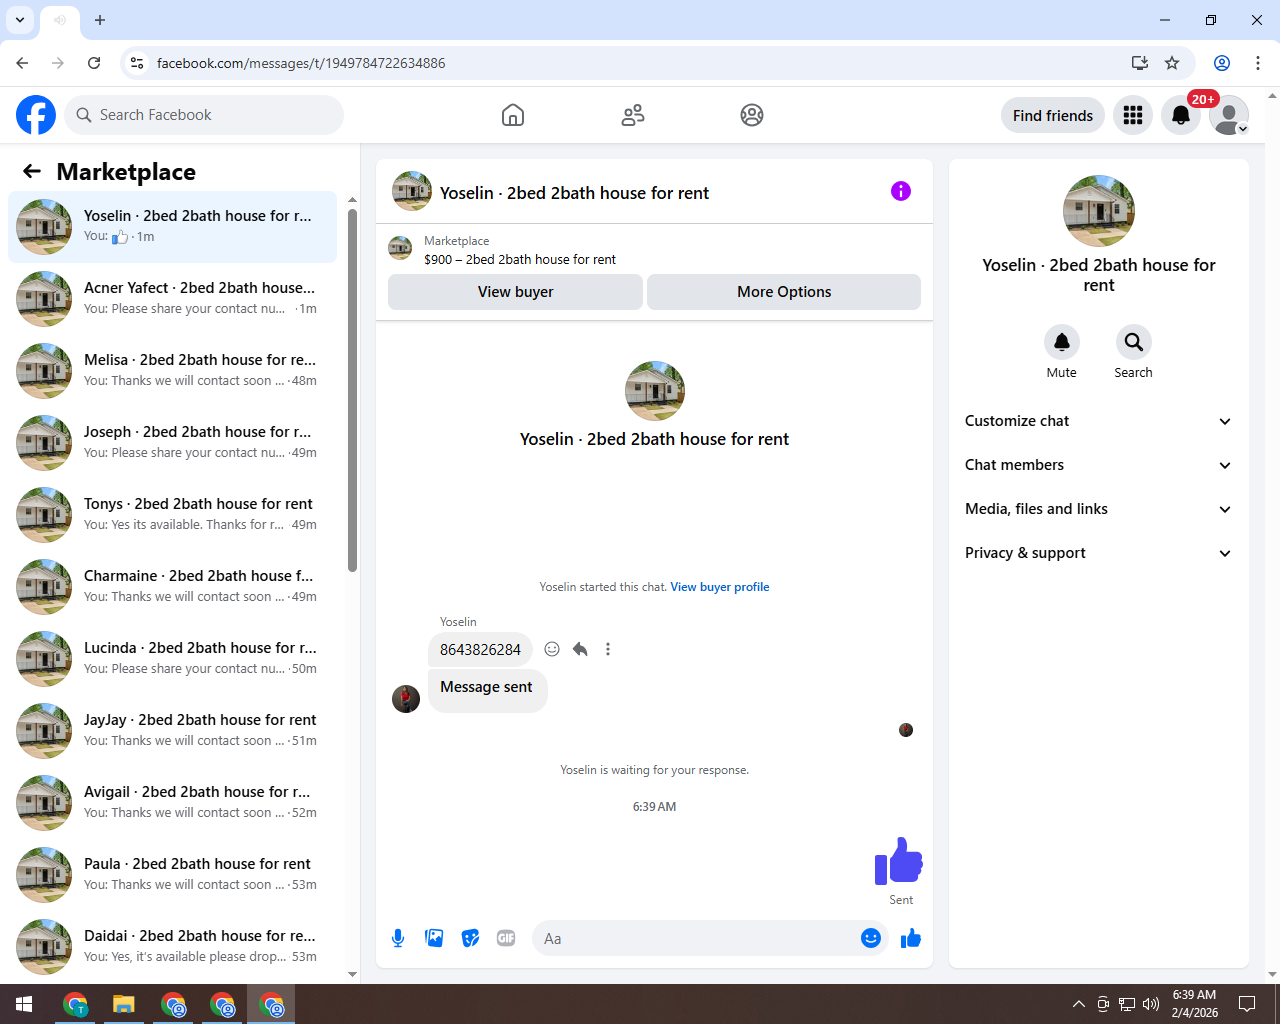Open File Explorer from taskbar
Viewport: 1280px width, 1024px height.
tap(123, 1004)
